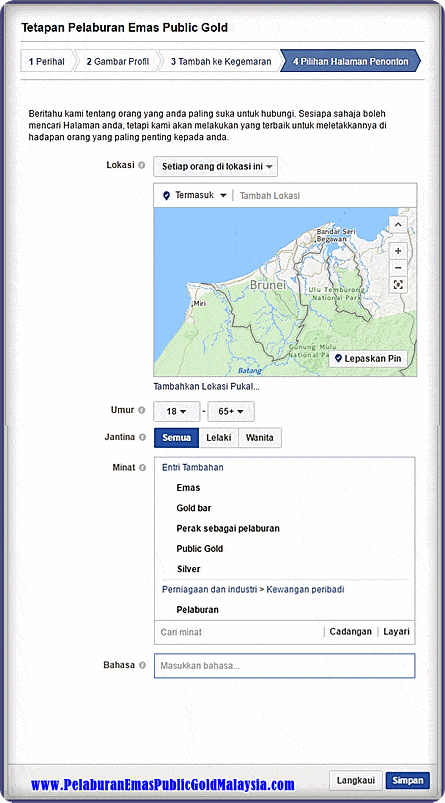Click the Entri Tambahan heading

[193, 467]
